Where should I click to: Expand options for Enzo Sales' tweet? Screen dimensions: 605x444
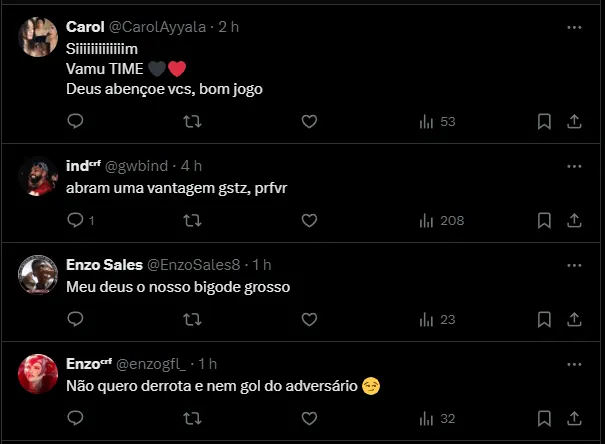pos(573,264)
